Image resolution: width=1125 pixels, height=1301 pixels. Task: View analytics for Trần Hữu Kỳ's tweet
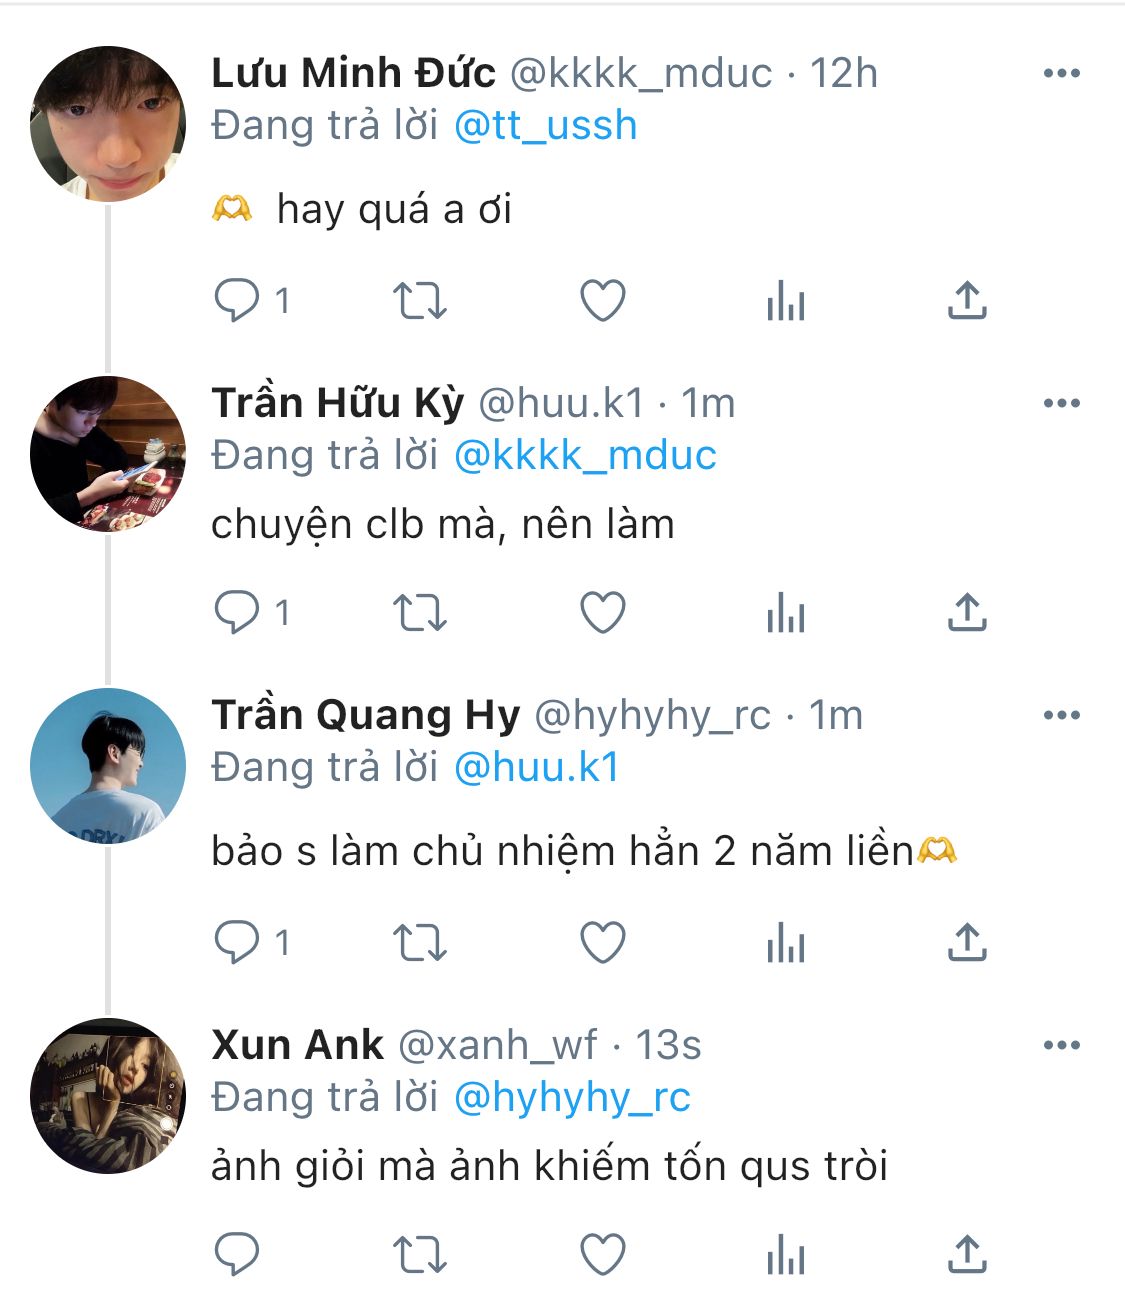point(786,613)
